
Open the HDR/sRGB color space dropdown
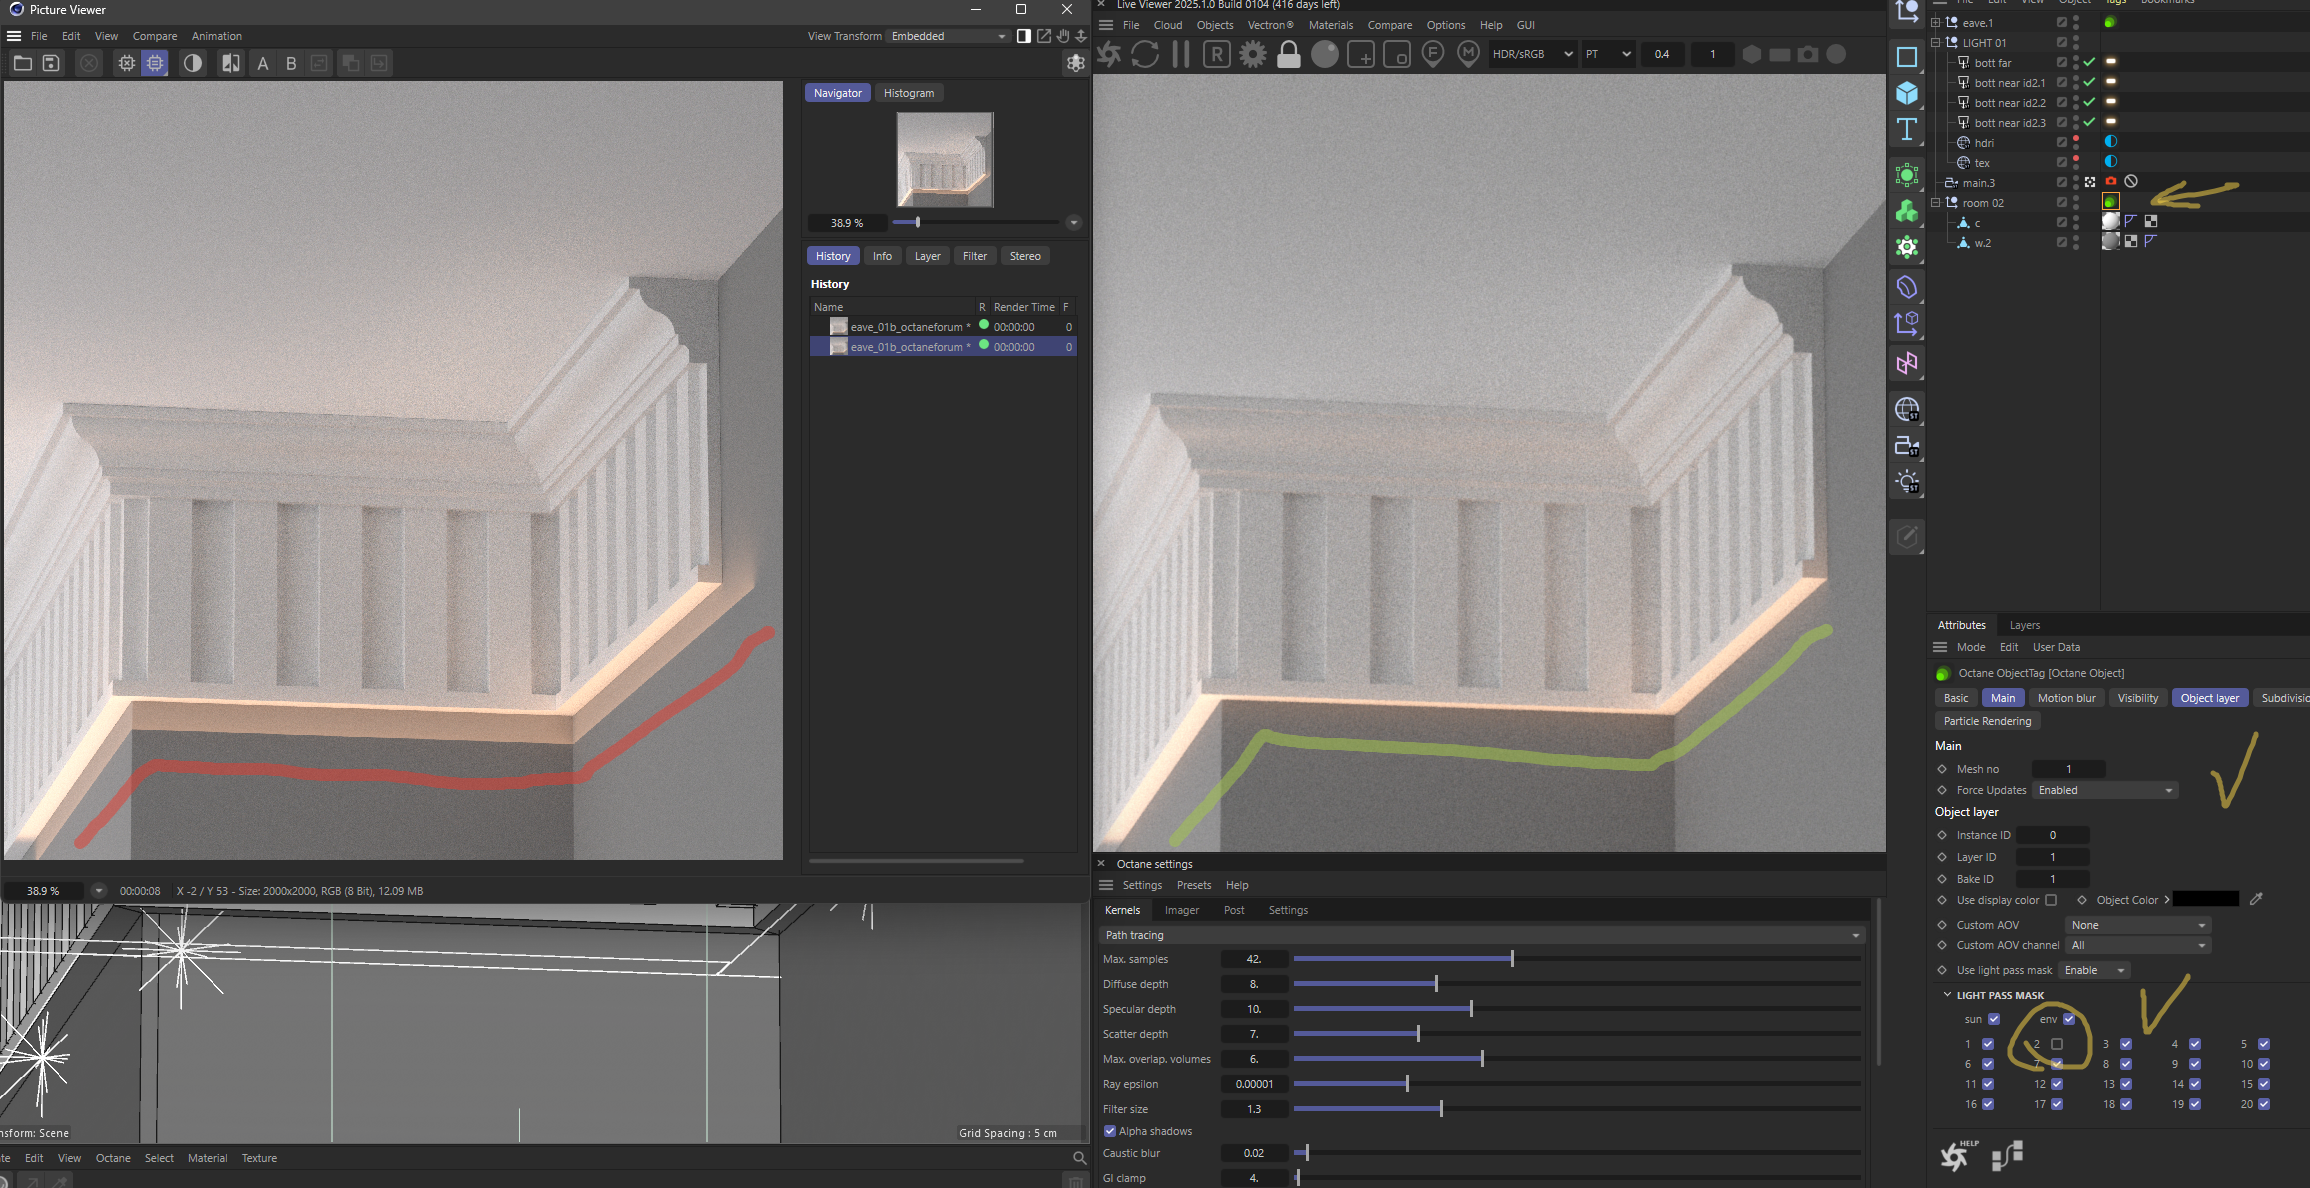(1531, 54)
